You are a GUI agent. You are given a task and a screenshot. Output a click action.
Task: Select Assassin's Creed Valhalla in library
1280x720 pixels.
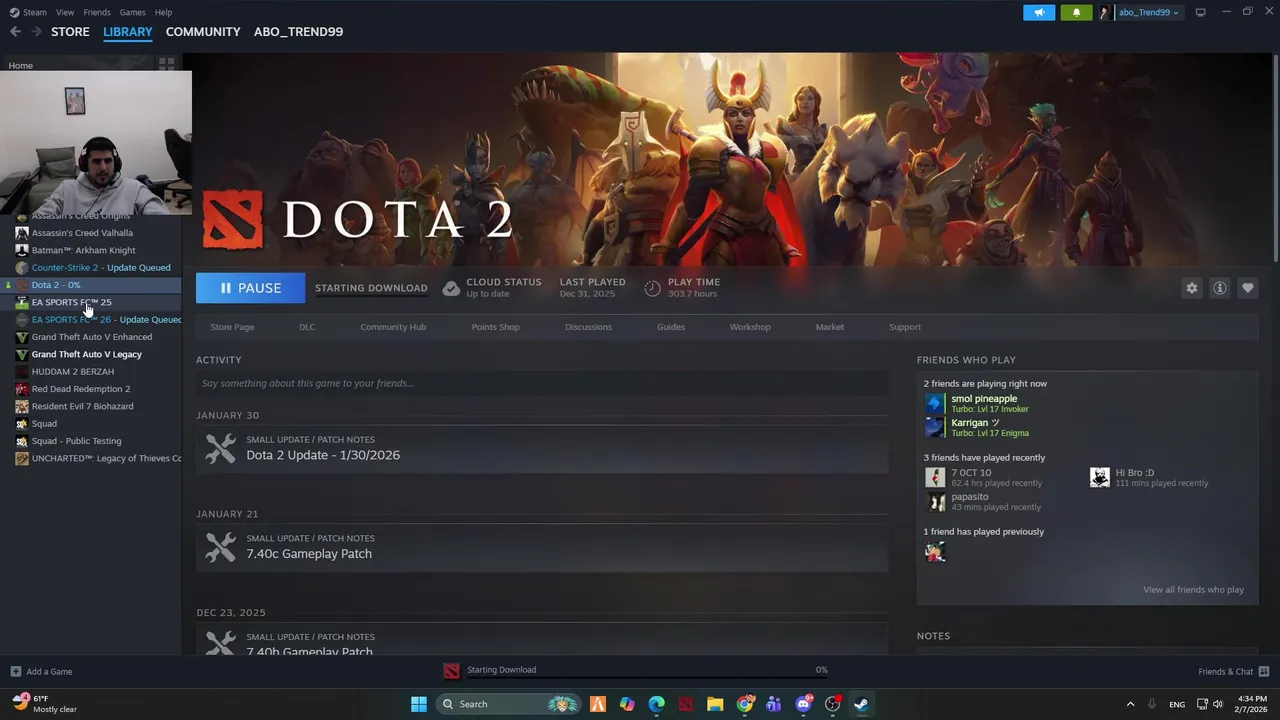(82, 233)
